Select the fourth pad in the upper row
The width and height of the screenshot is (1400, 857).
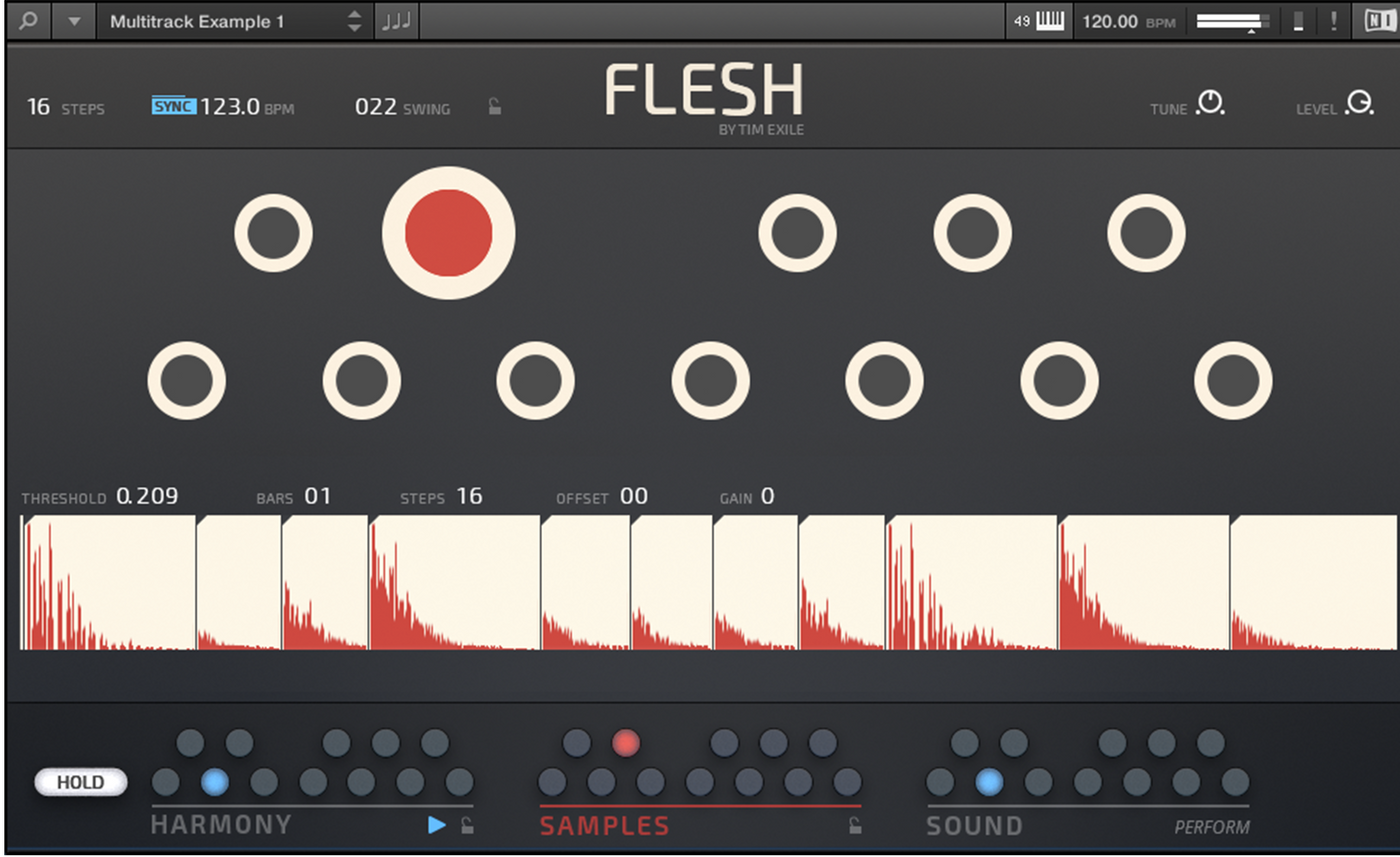tap(972, 233)
